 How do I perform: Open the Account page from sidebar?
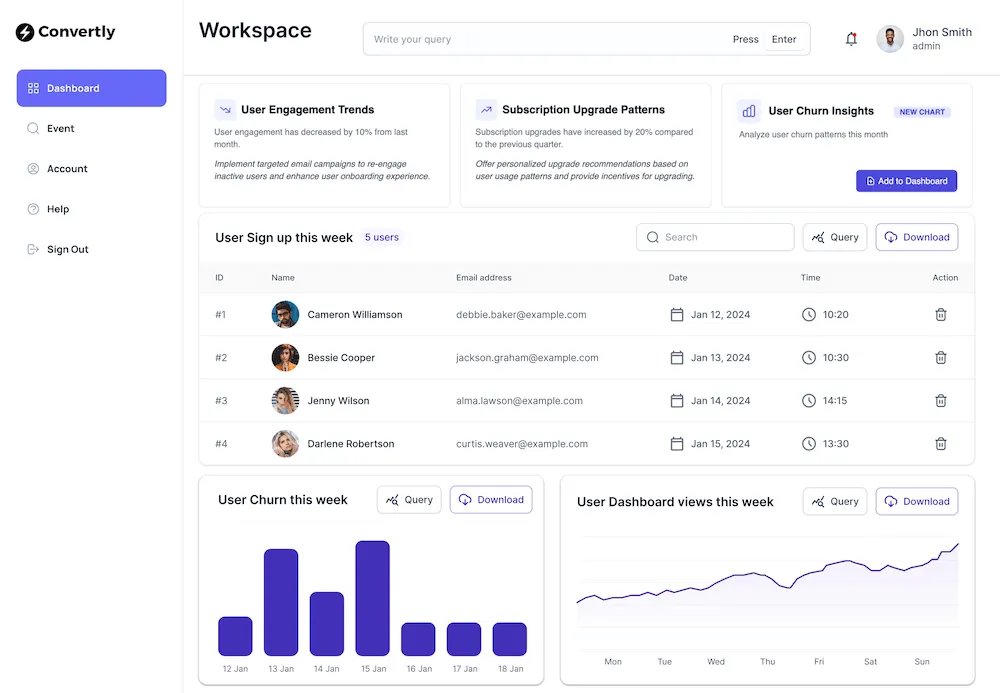click(67, 169)
